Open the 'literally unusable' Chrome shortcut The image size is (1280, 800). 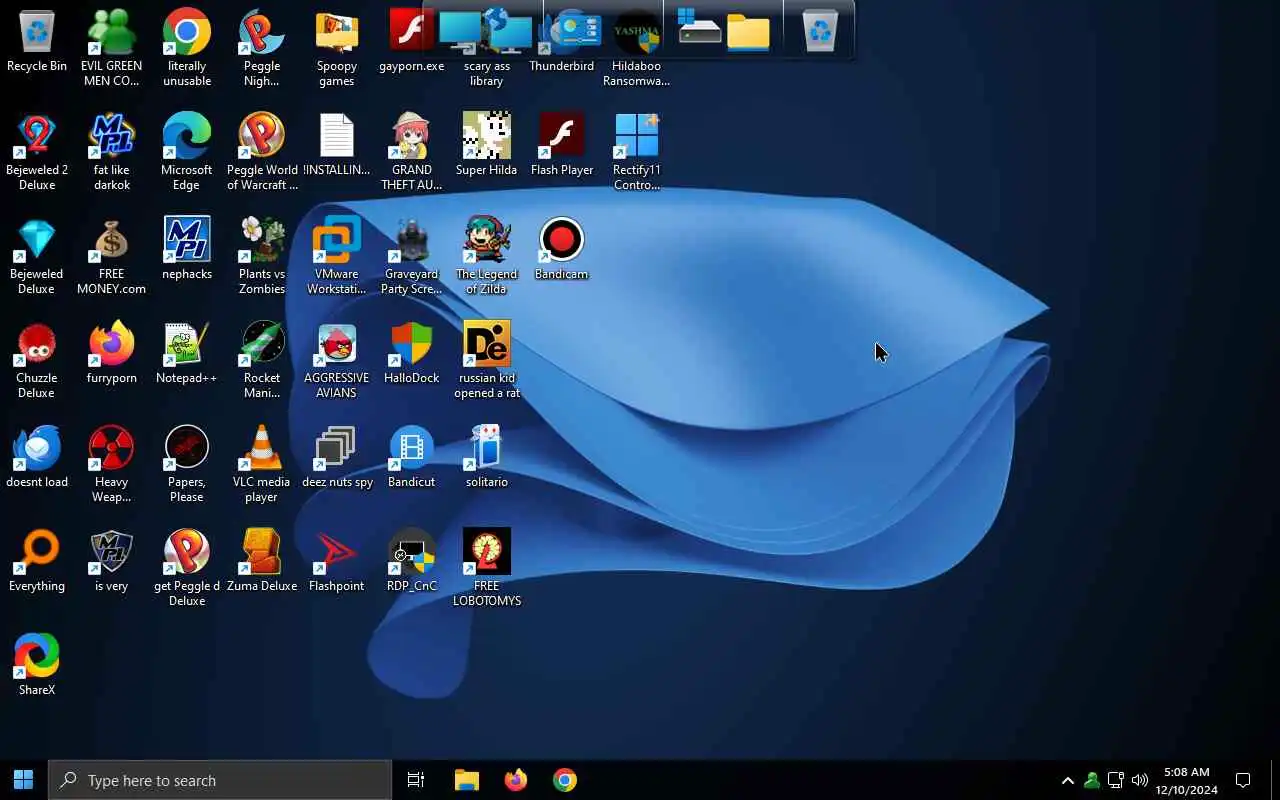(x=187, y=47)
